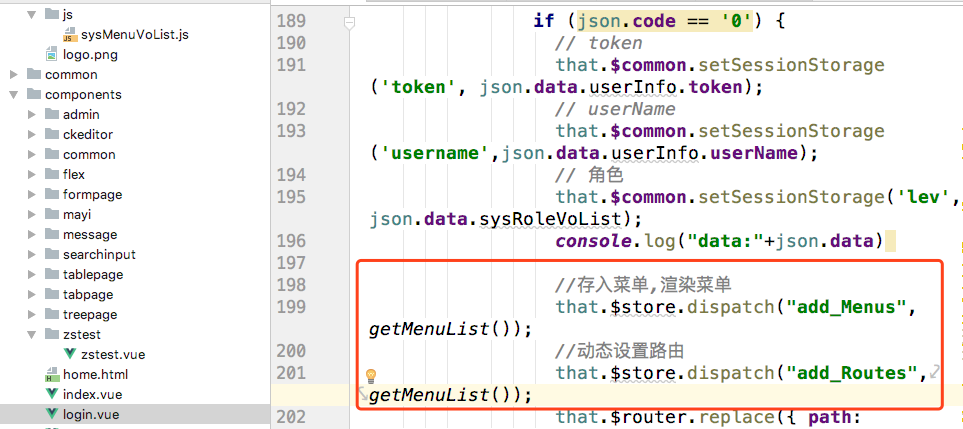Click the login.vue Vue file icon
This screenshot has height=429, width=963.
tap(52, 414)
